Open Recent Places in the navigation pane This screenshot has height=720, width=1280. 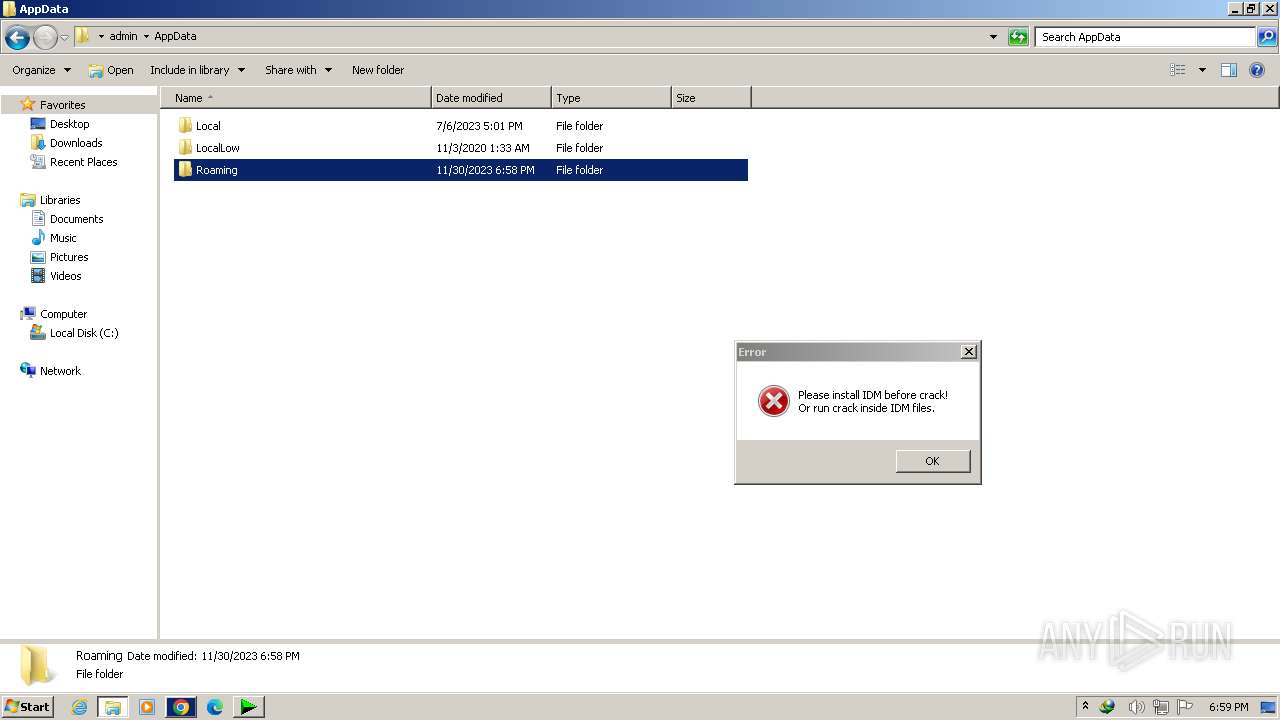[84, 162]
